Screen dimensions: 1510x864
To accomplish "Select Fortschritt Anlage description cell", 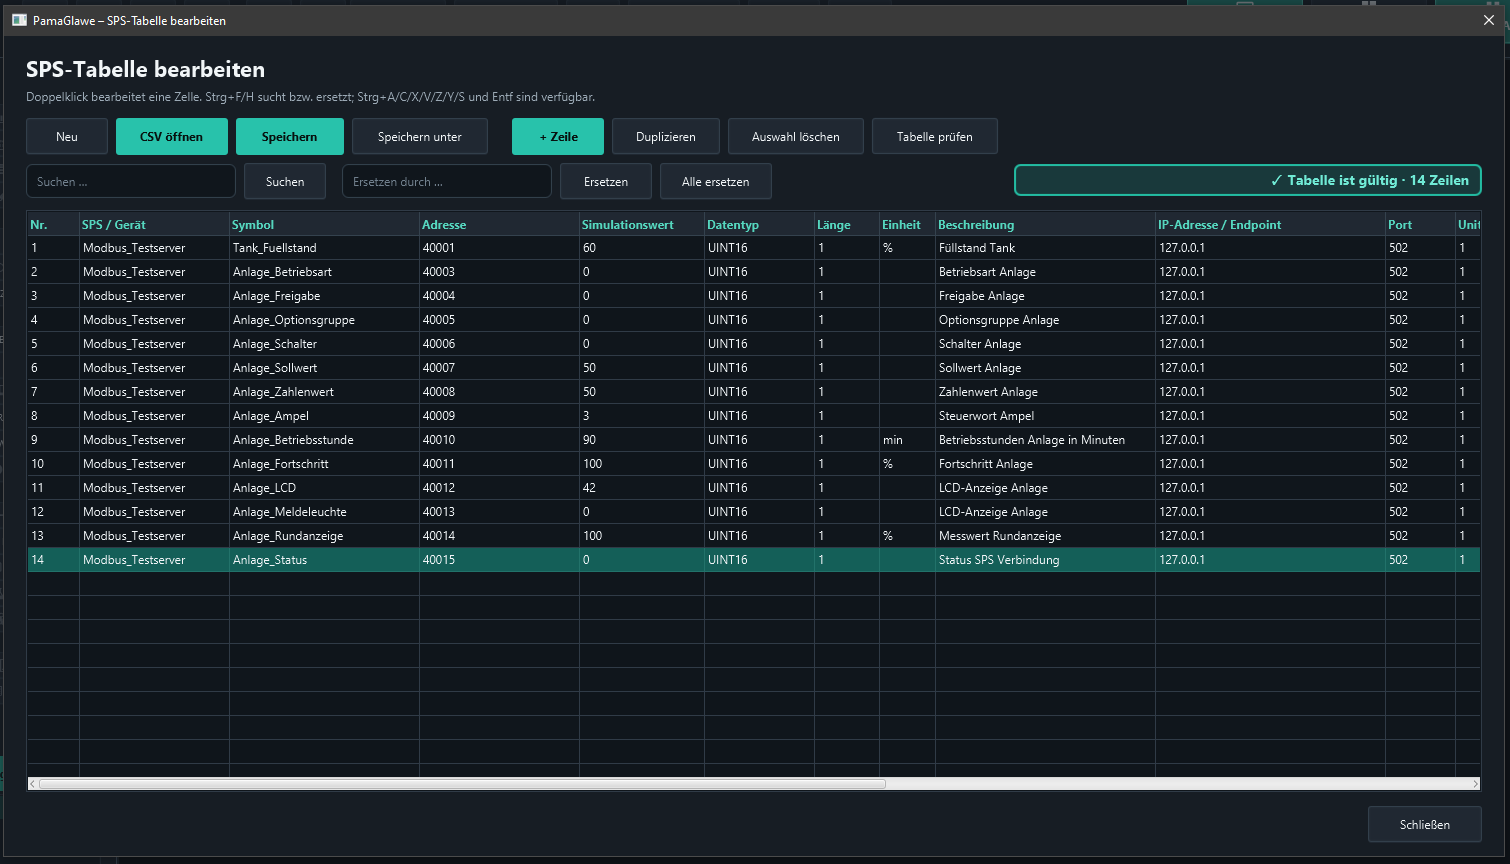I will coord(1046,464).
